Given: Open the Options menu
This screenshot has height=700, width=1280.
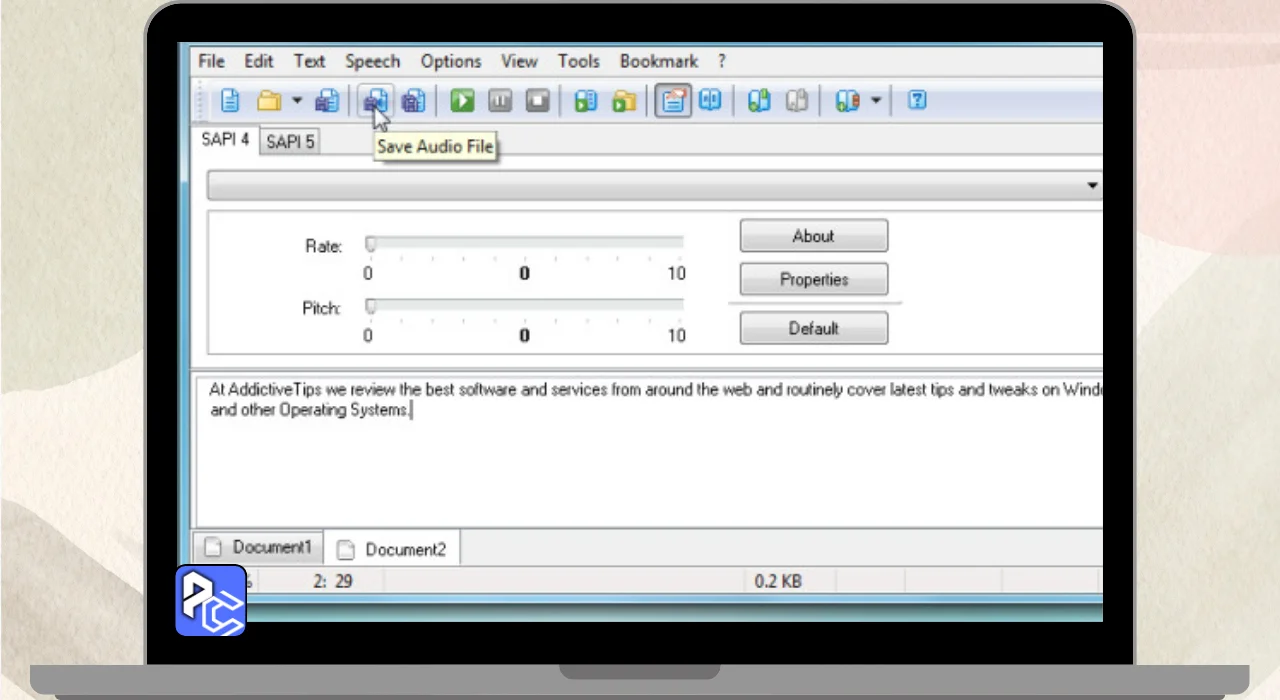Looking at the screenshot, I should point(451,61).
